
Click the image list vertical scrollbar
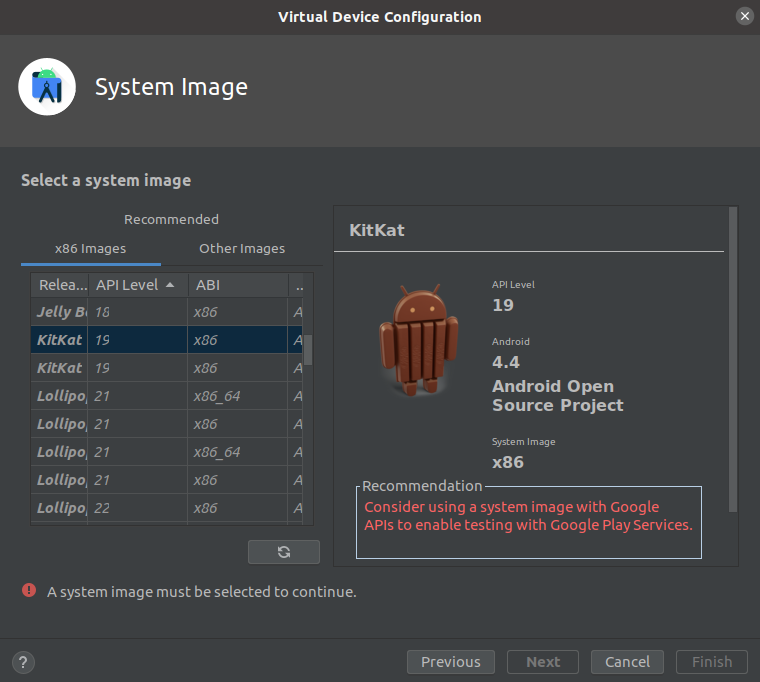308,349
